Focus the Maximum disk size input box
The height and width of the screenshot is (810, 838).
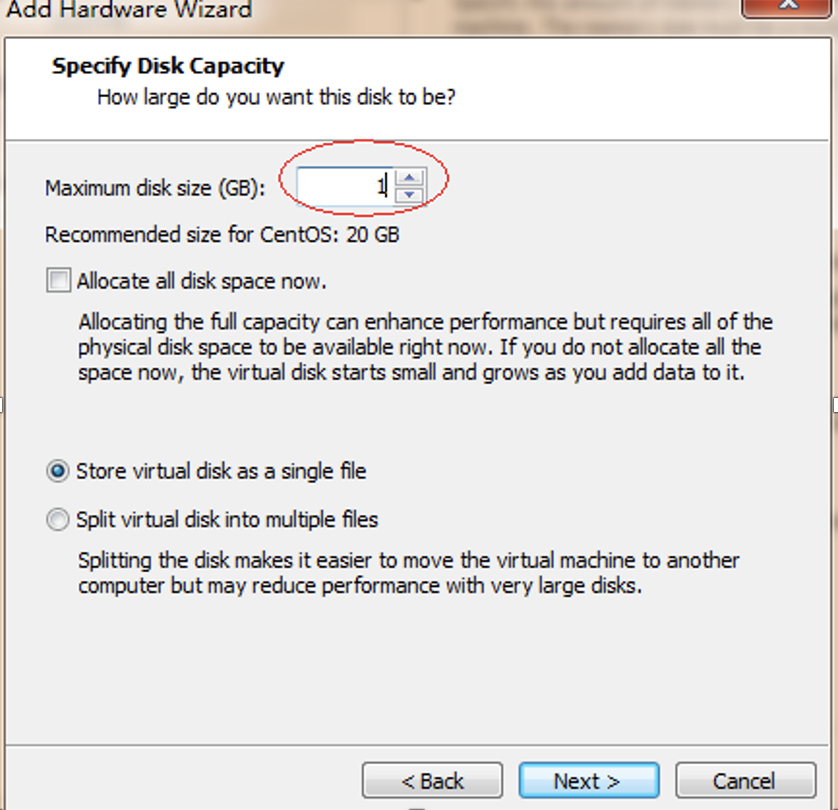(x=345, y=186)
